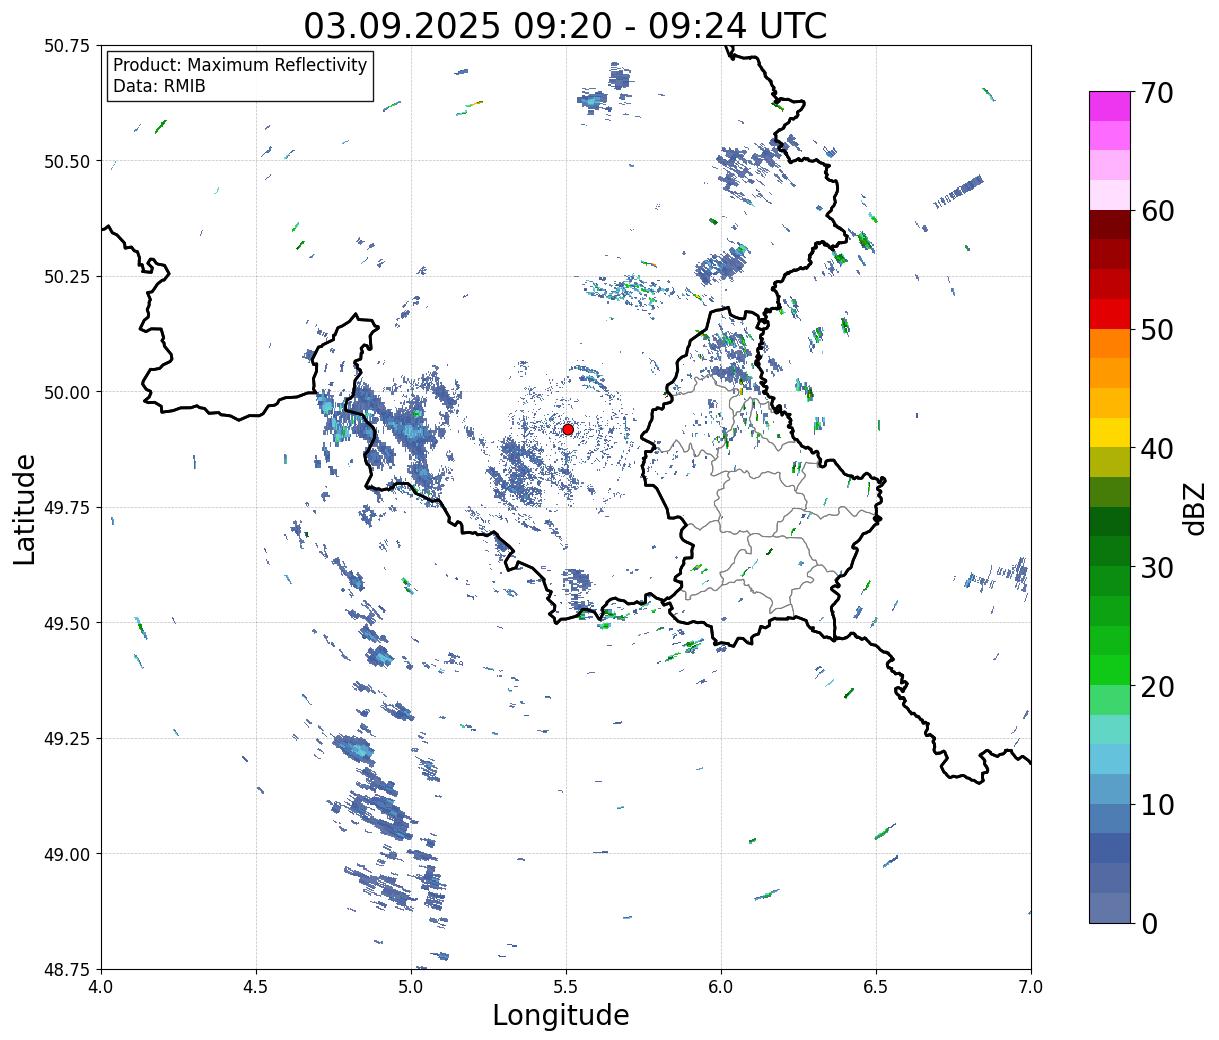Click the latitude tick label '50.75'
This screenshot has height=1040, width=1219.
(68, 46)
